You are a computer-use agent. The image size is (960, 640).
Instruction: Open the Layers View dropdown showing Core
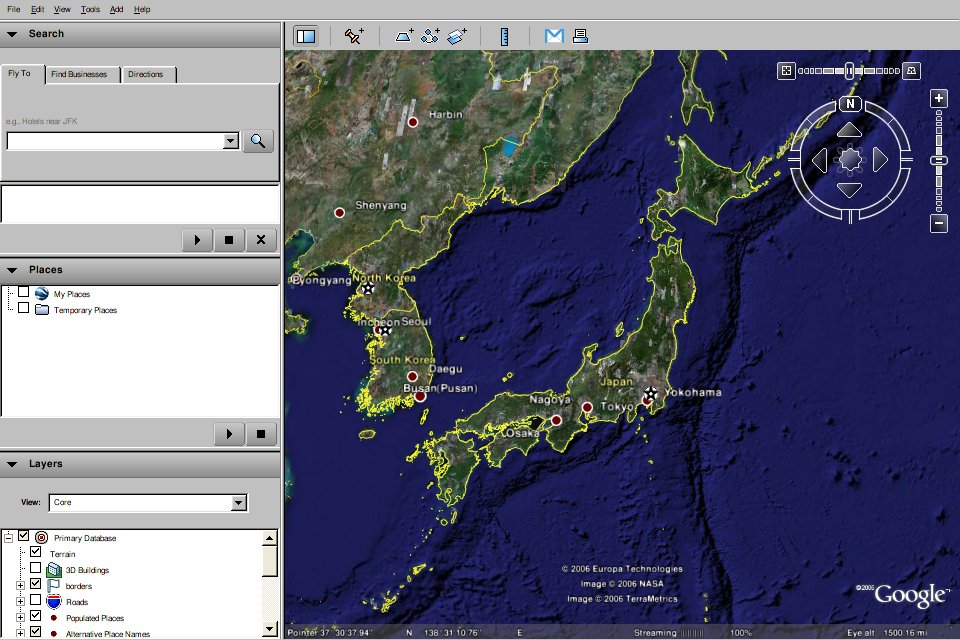(x=147, y=502)
